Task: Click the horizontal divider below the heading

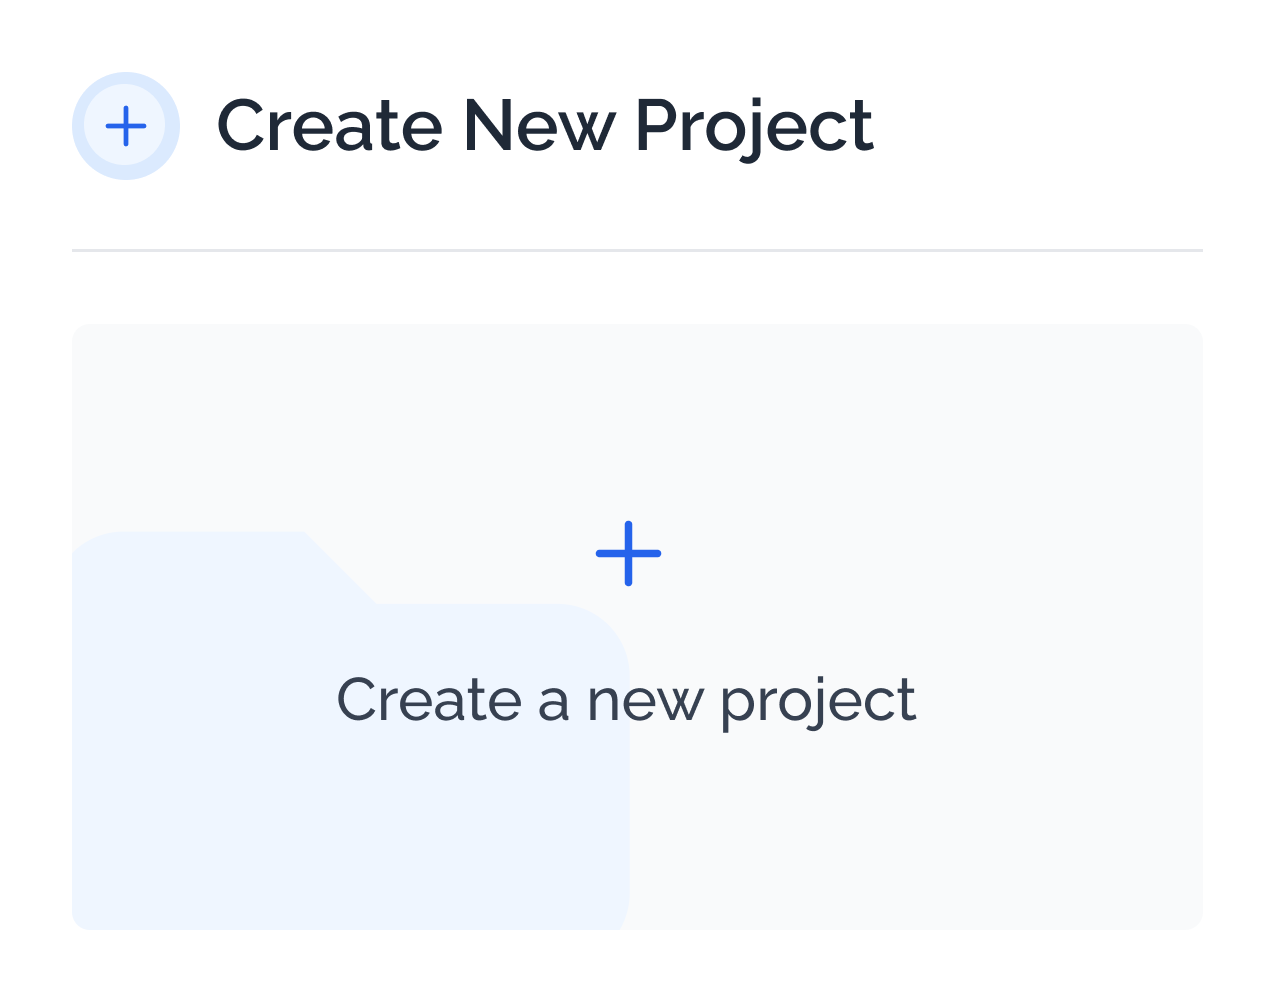Action: [637, 250]
